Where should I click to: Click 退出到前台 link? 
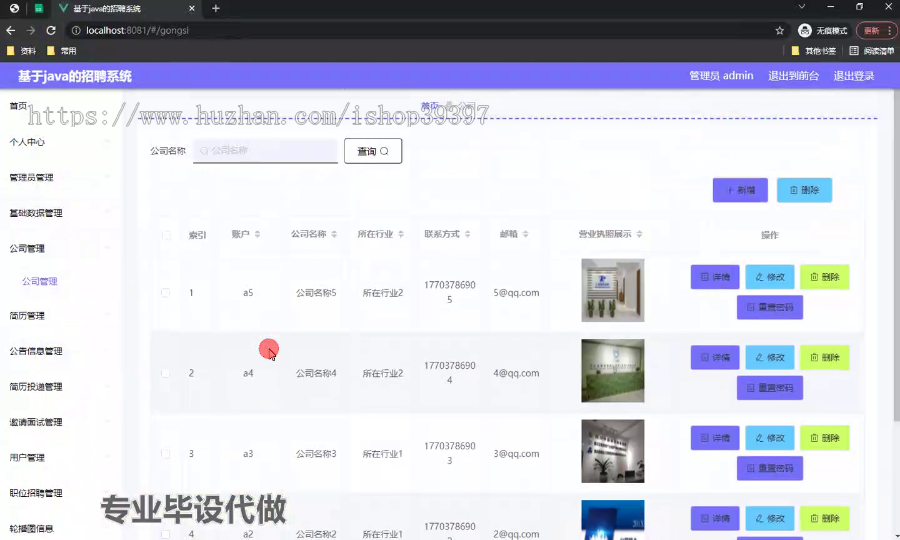point(793,76)
